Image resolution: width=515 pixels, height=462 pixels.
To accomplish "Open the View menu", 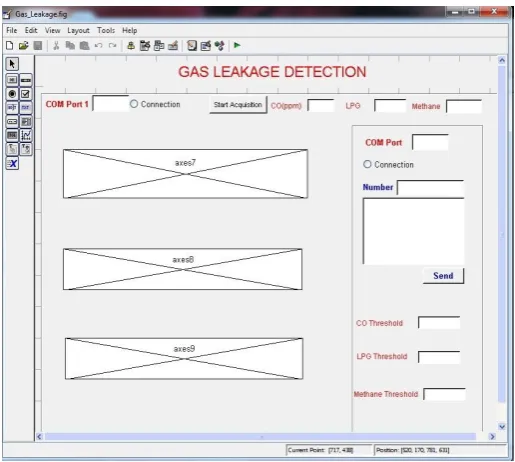I will 53,30.
